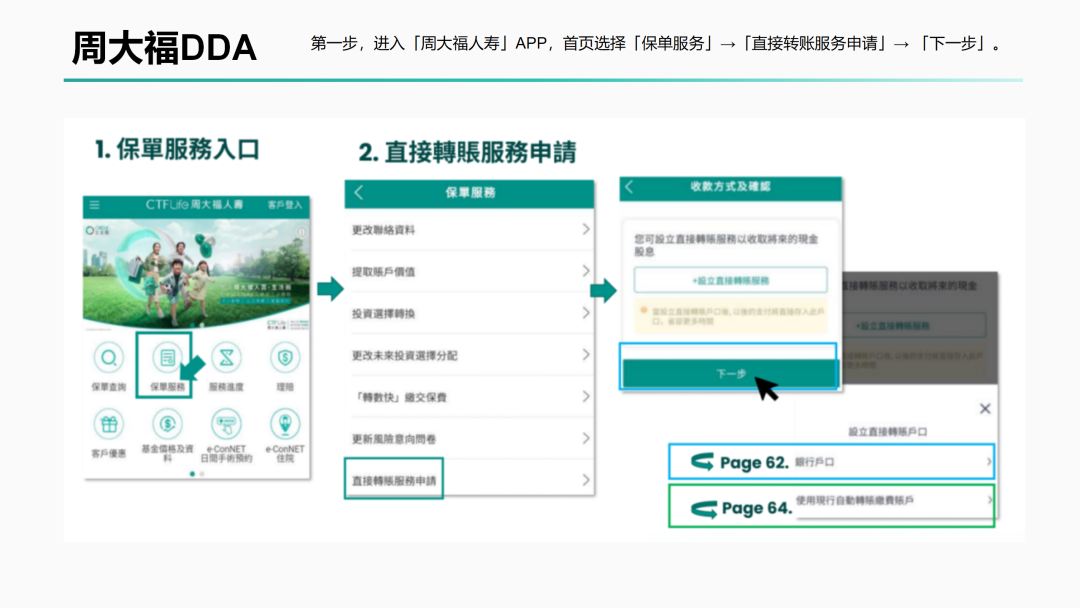Select e-ConNET 日間手術預約 icon
1080x608 pixels.
[x=226, y=424]
